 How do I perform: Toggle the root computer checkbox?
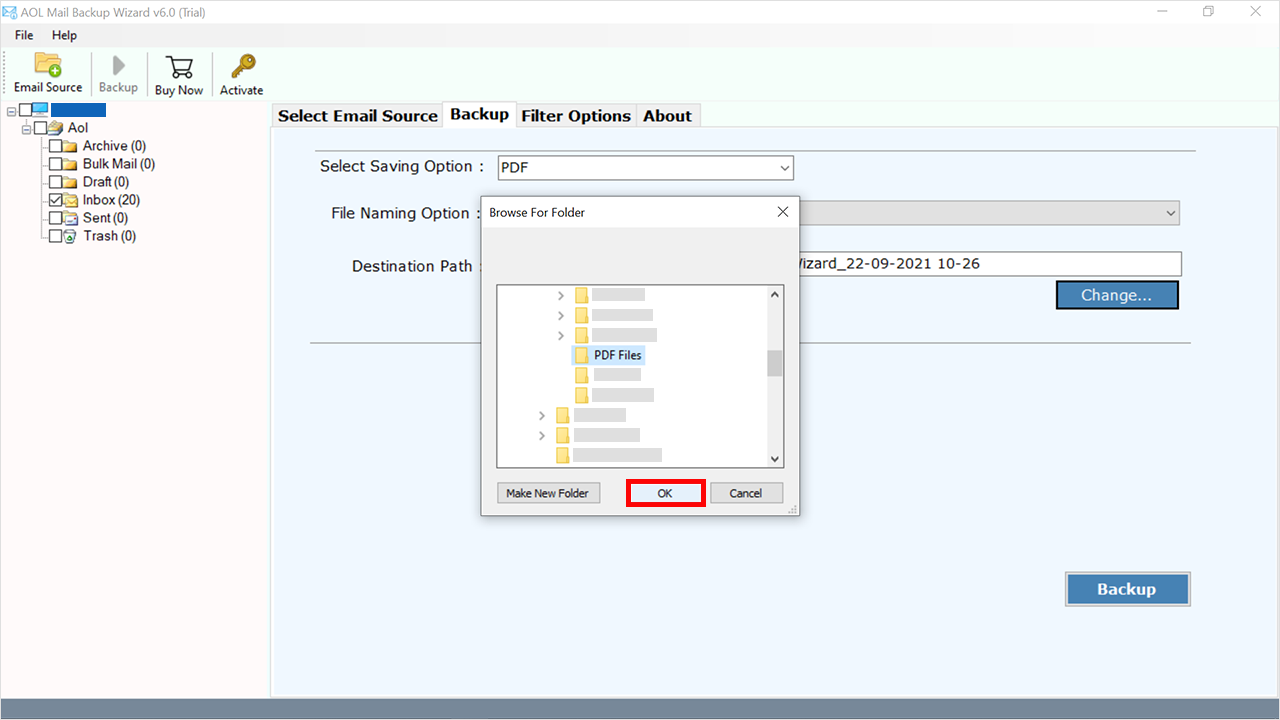coord(25,110)
